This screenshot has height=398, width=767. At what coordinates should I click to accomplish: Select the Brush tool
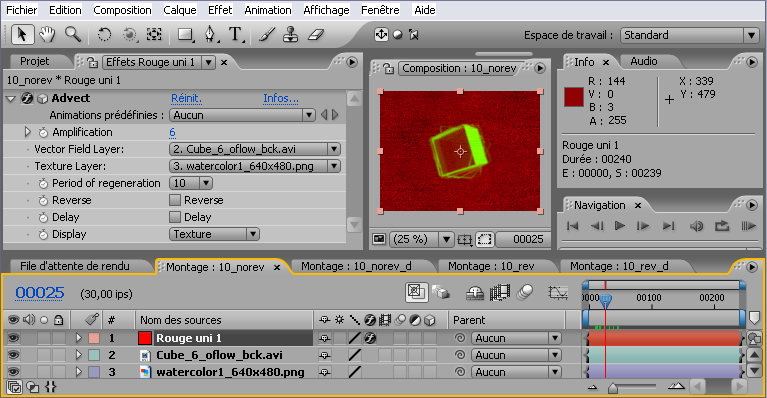click(x=267, y=34)
